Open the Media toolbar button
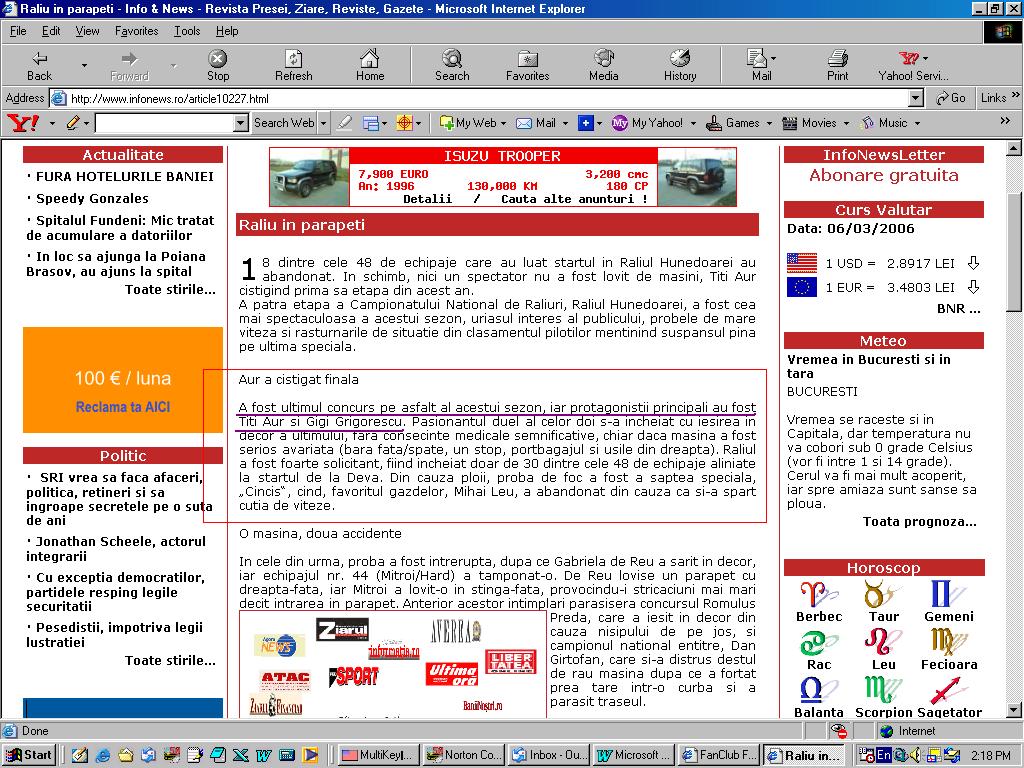1024x768 pixels. [603, 65]
